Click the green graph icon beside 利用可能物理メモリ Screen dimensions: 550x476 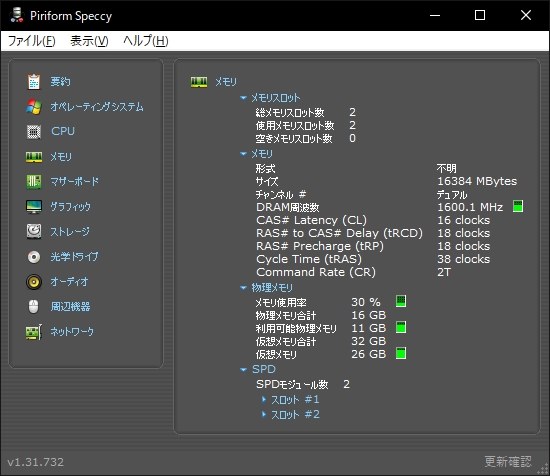click(x=401, y=327)
